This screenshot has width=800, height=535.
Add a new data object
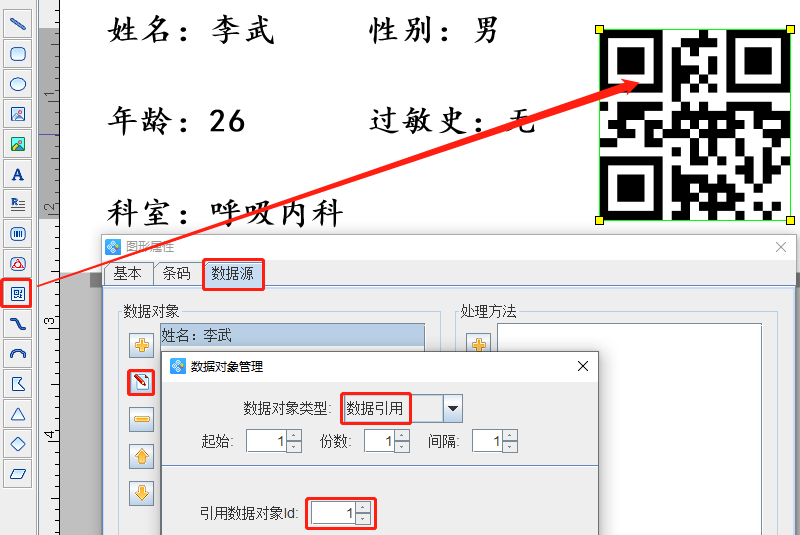pyautogui.click(x=141, y=346)
